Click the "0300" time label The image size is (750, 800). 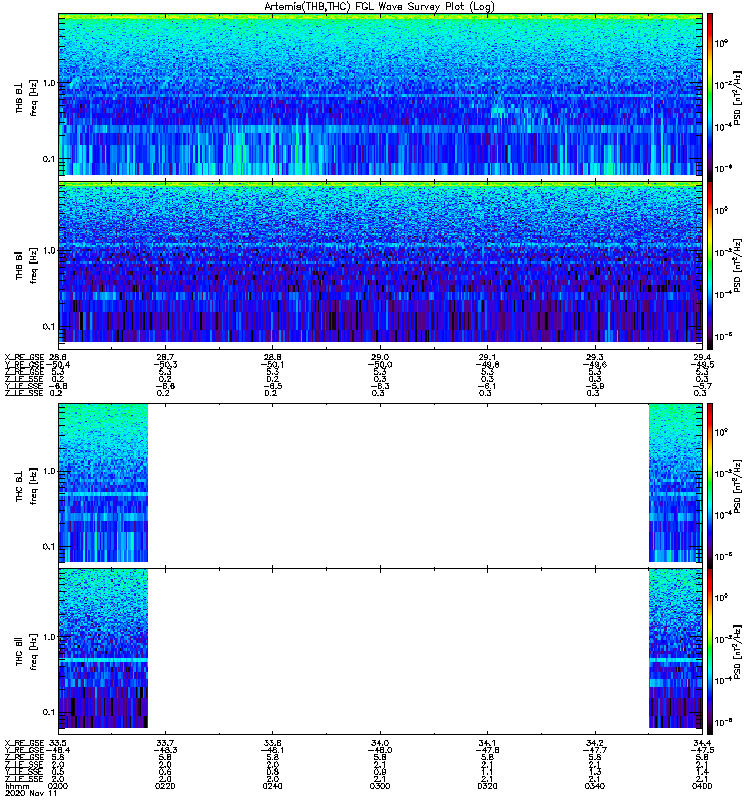point(380,786)
